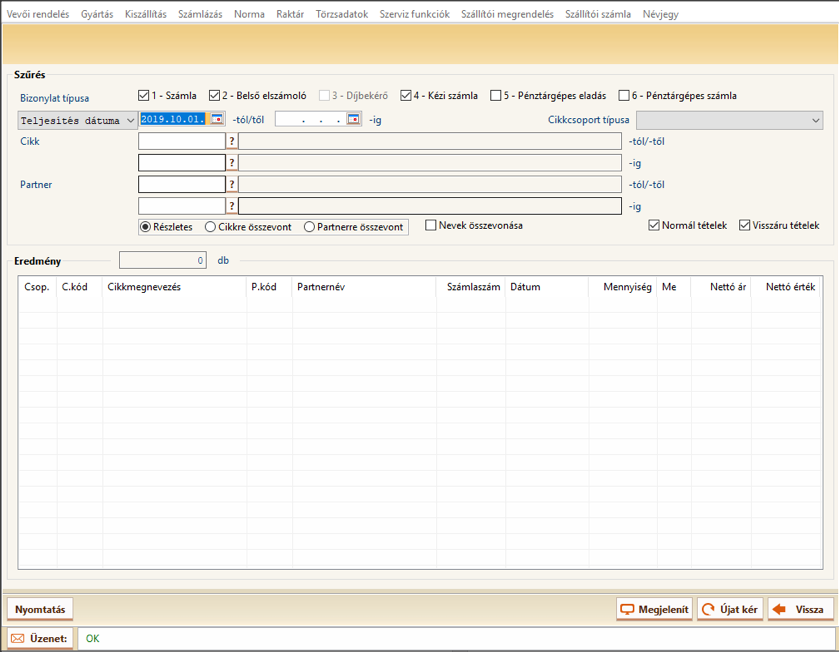Click the Eredmény count field
The width and height of the screenshot is (839, 652).
(x=163, y=260)
